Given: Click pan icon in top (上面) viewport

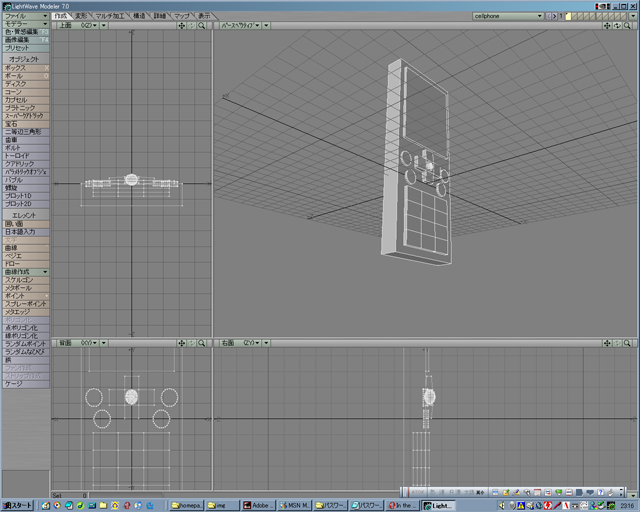Looking at the screenshot, I should pos(182,25).
